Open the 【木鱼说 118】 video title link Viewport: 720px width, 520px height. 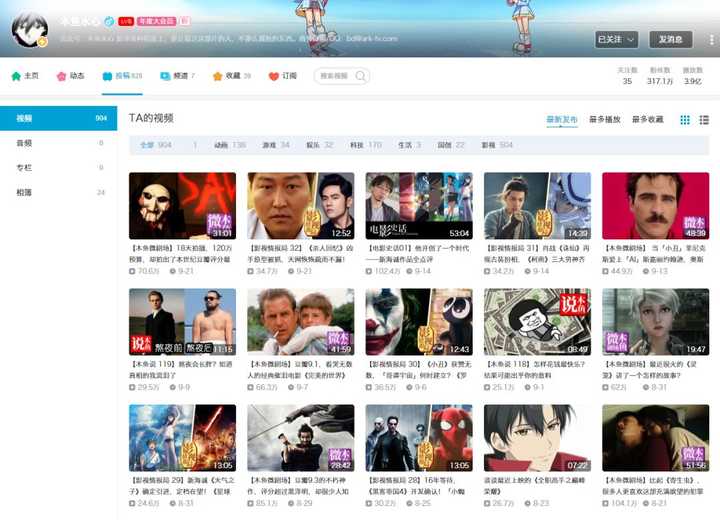tap(537, 370)
